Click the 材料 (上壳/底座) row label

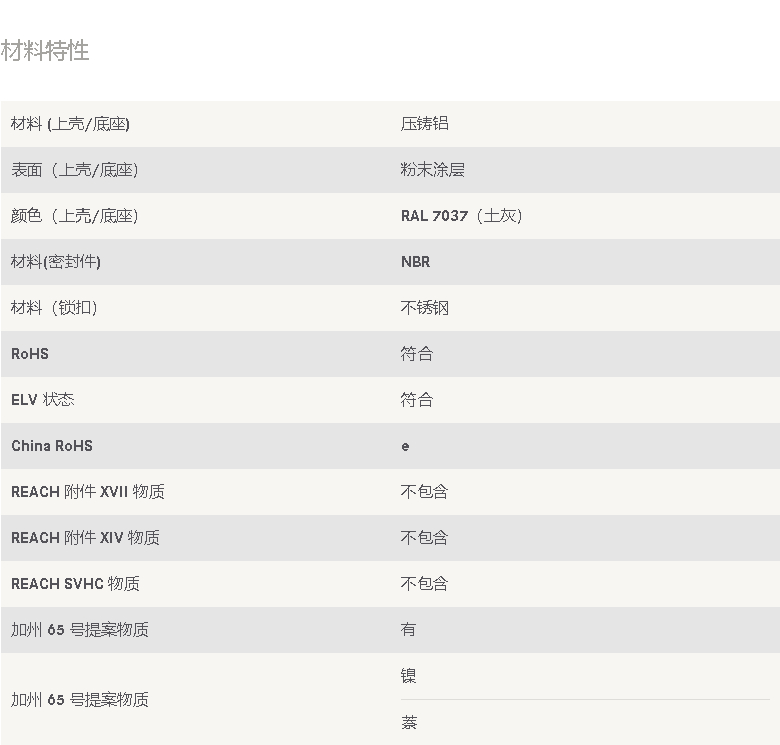click(70, 124)
